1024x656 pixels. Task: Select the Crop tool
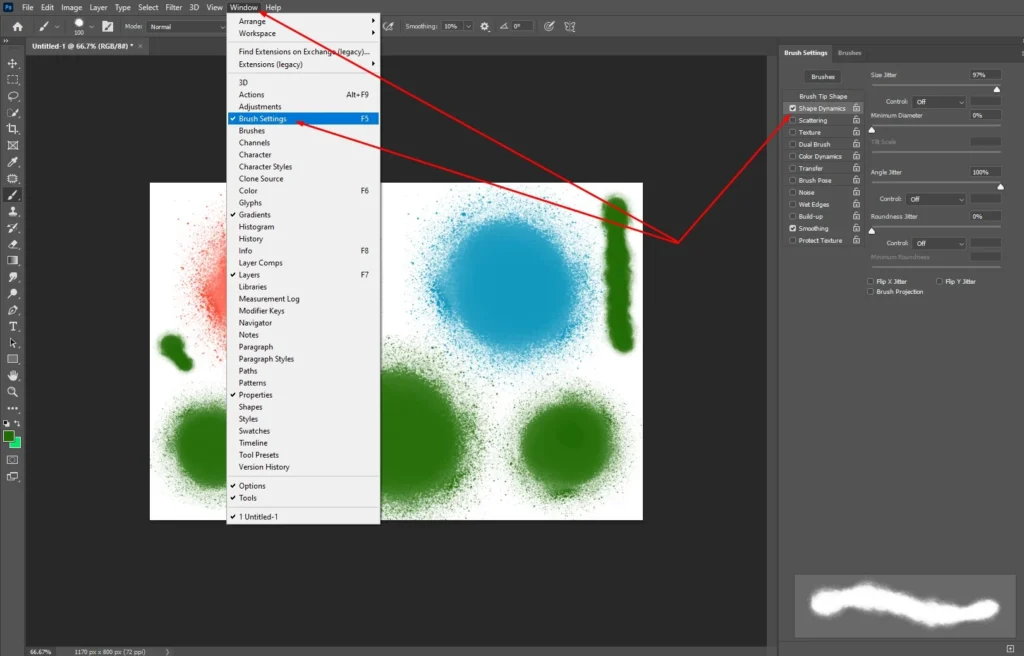[x=12, y=129]
